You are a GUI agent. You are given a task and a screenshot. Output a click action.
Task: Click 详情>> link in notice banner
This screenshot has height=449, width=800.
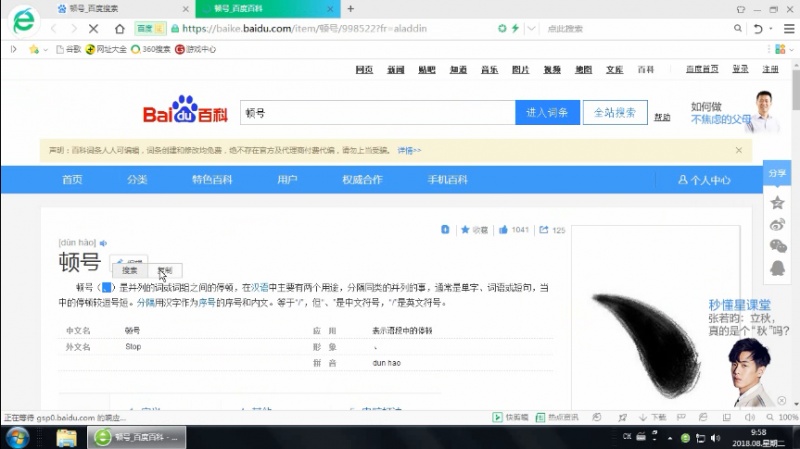[409, 151]
